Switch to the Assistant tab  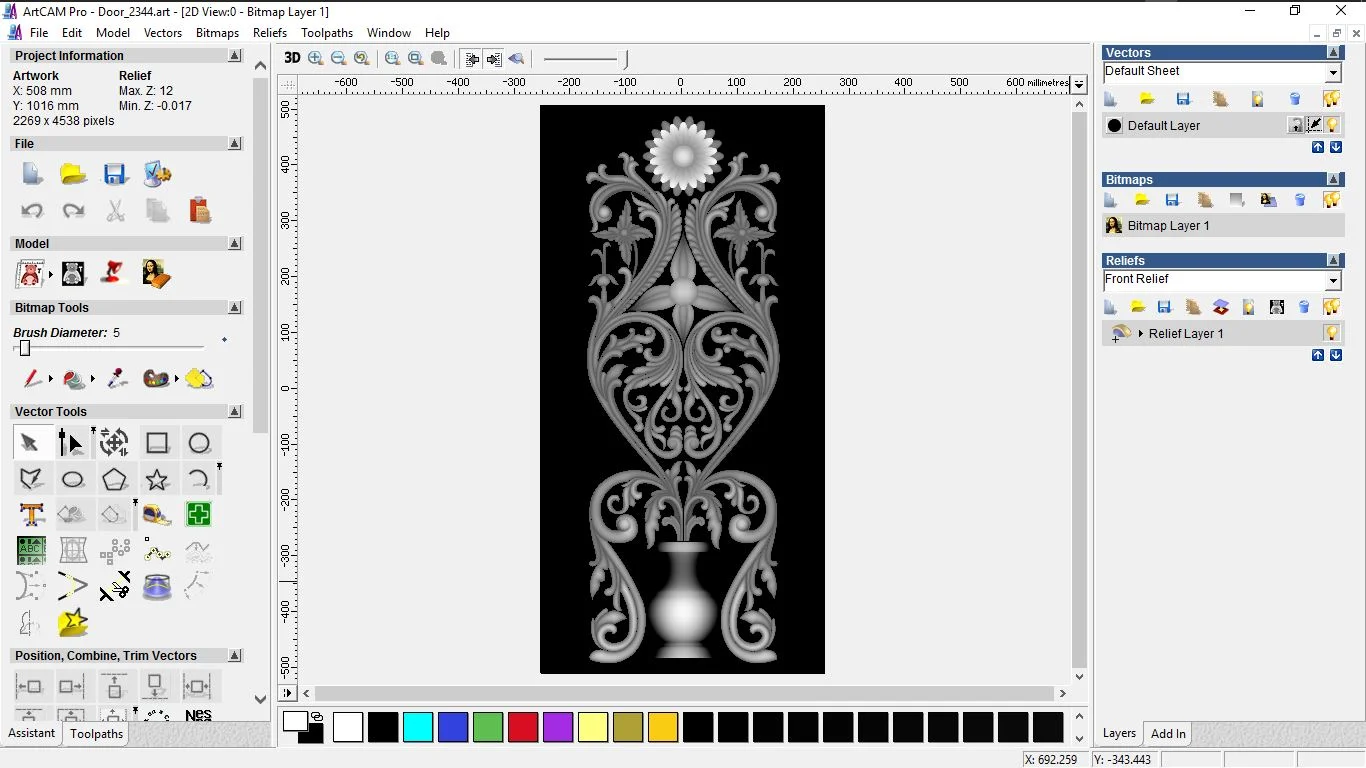(x=32, y=733)
